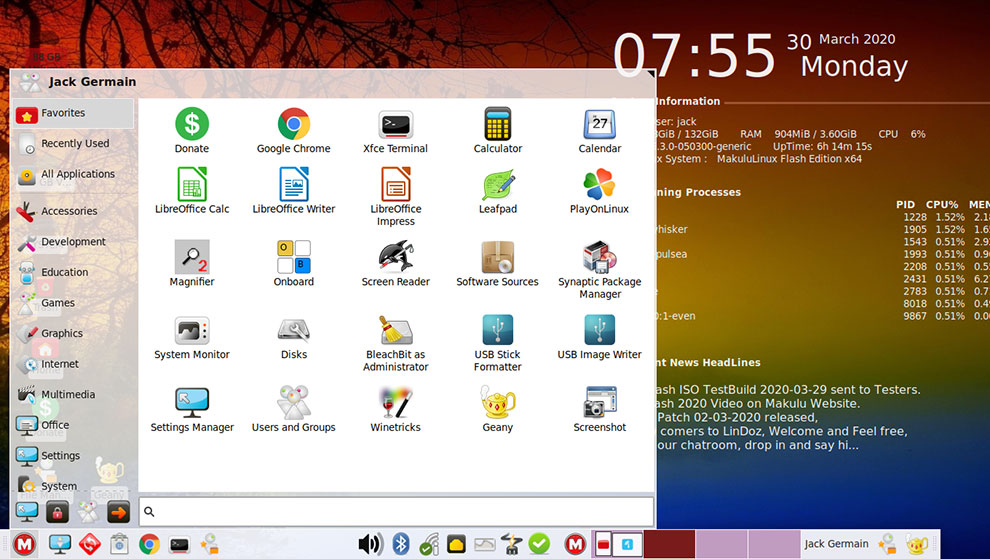Screen dimensions: 990x559
Task: Open the network connection tray icon
Action: (429, 544)
